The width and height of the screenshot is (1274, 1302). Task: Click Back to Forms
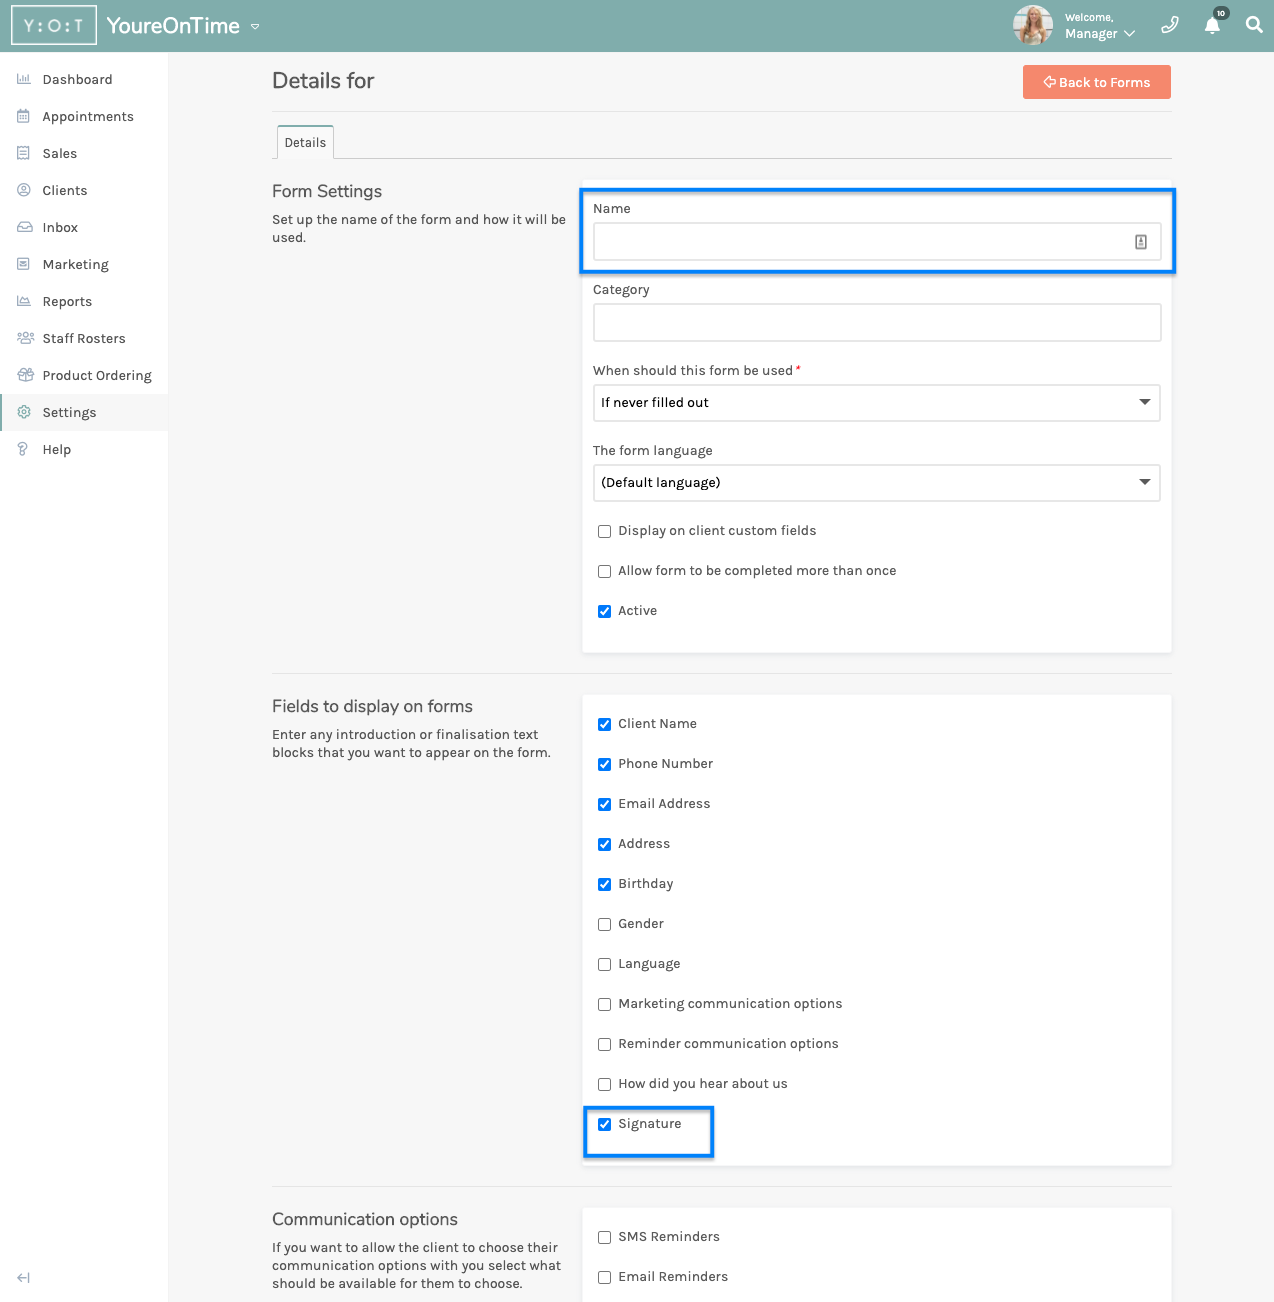point(1096,82)
